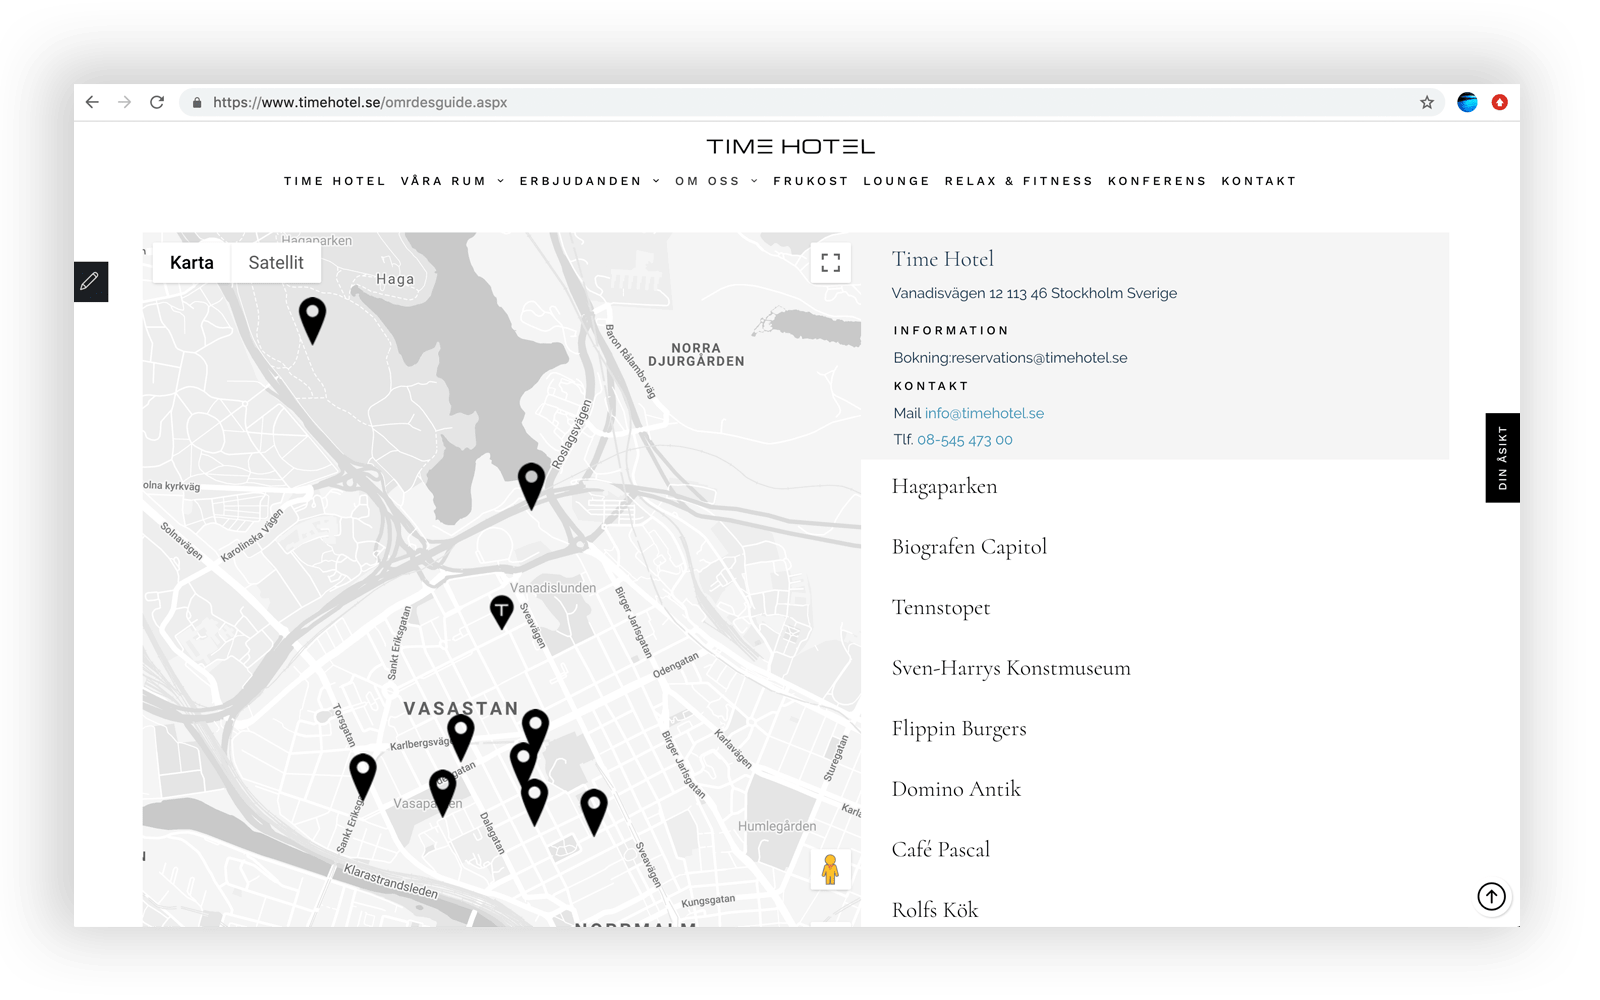Screen dimensions: 1600x1000
Task: Select the map pin near Roslagsvägen
Action: click(531, 486)
